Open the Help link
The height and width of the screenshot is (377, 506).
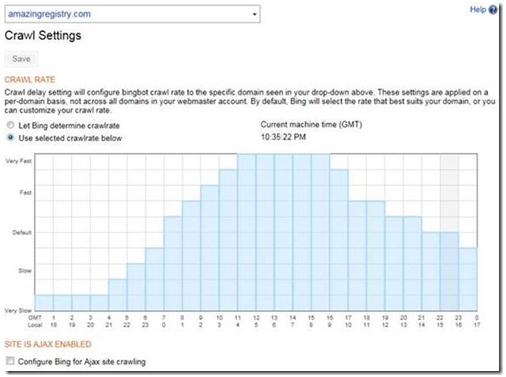(x=478, y=9)
